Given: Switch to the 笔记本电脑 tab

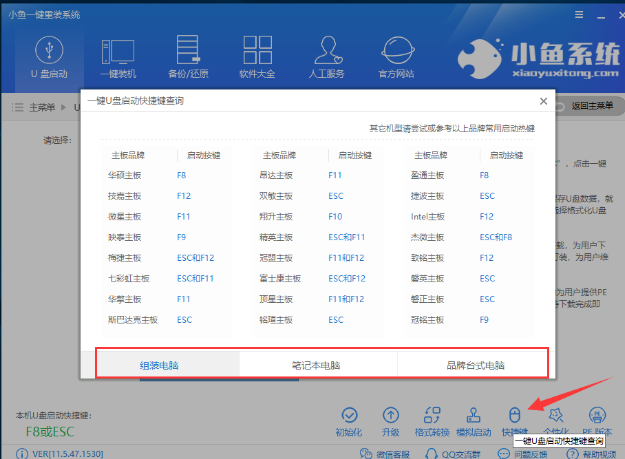Looking at the screenshot, I should (x=318, y=365).
